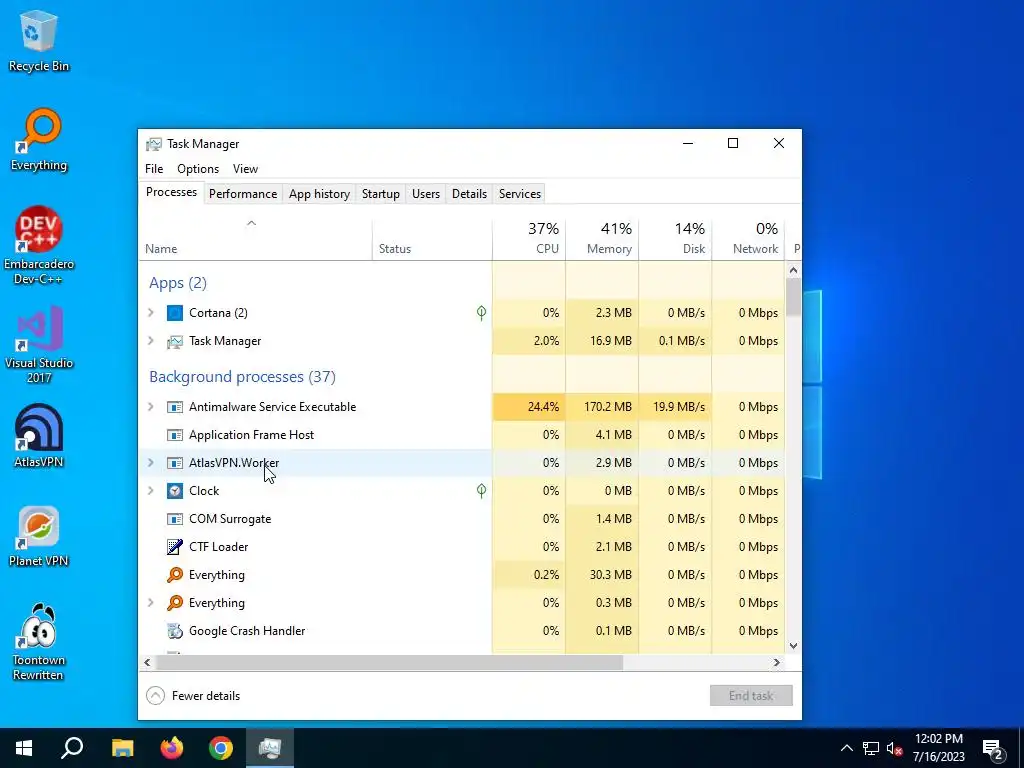Select the AtlasVPN desktop shortcut
The width and height of the screenshot is (1024, 768).
point(39,436)
